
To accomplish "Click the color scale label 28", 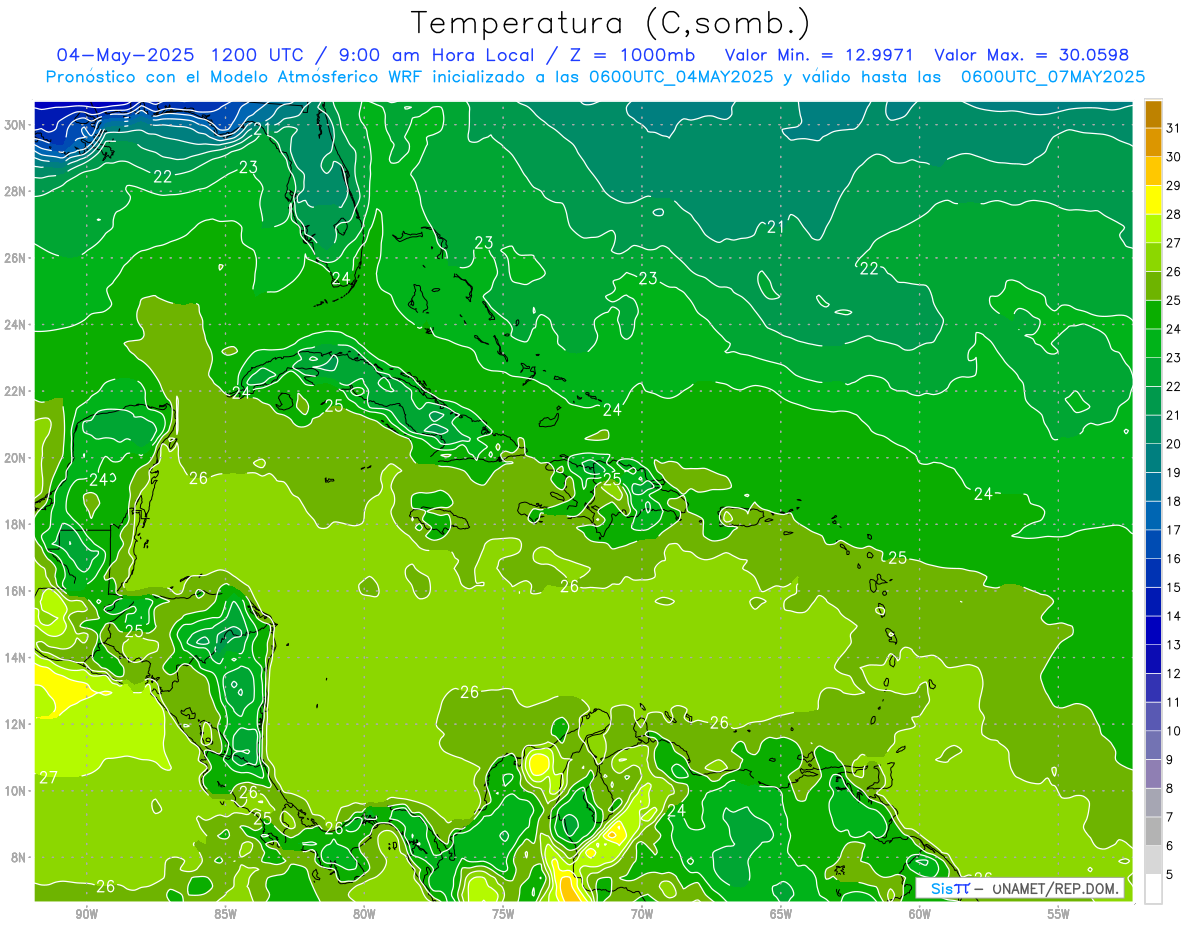I will [1174, 214].
